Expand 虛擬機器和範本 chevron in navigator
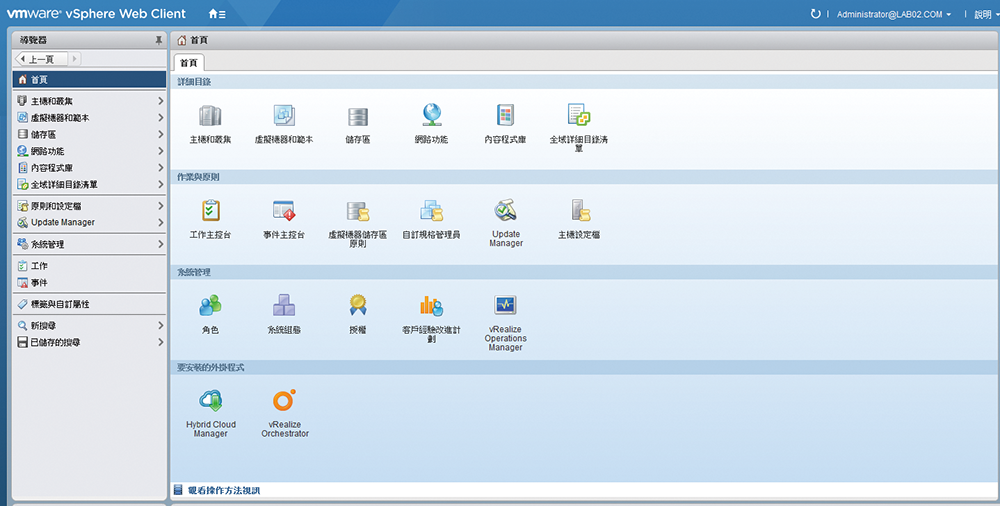 point(160,117)
